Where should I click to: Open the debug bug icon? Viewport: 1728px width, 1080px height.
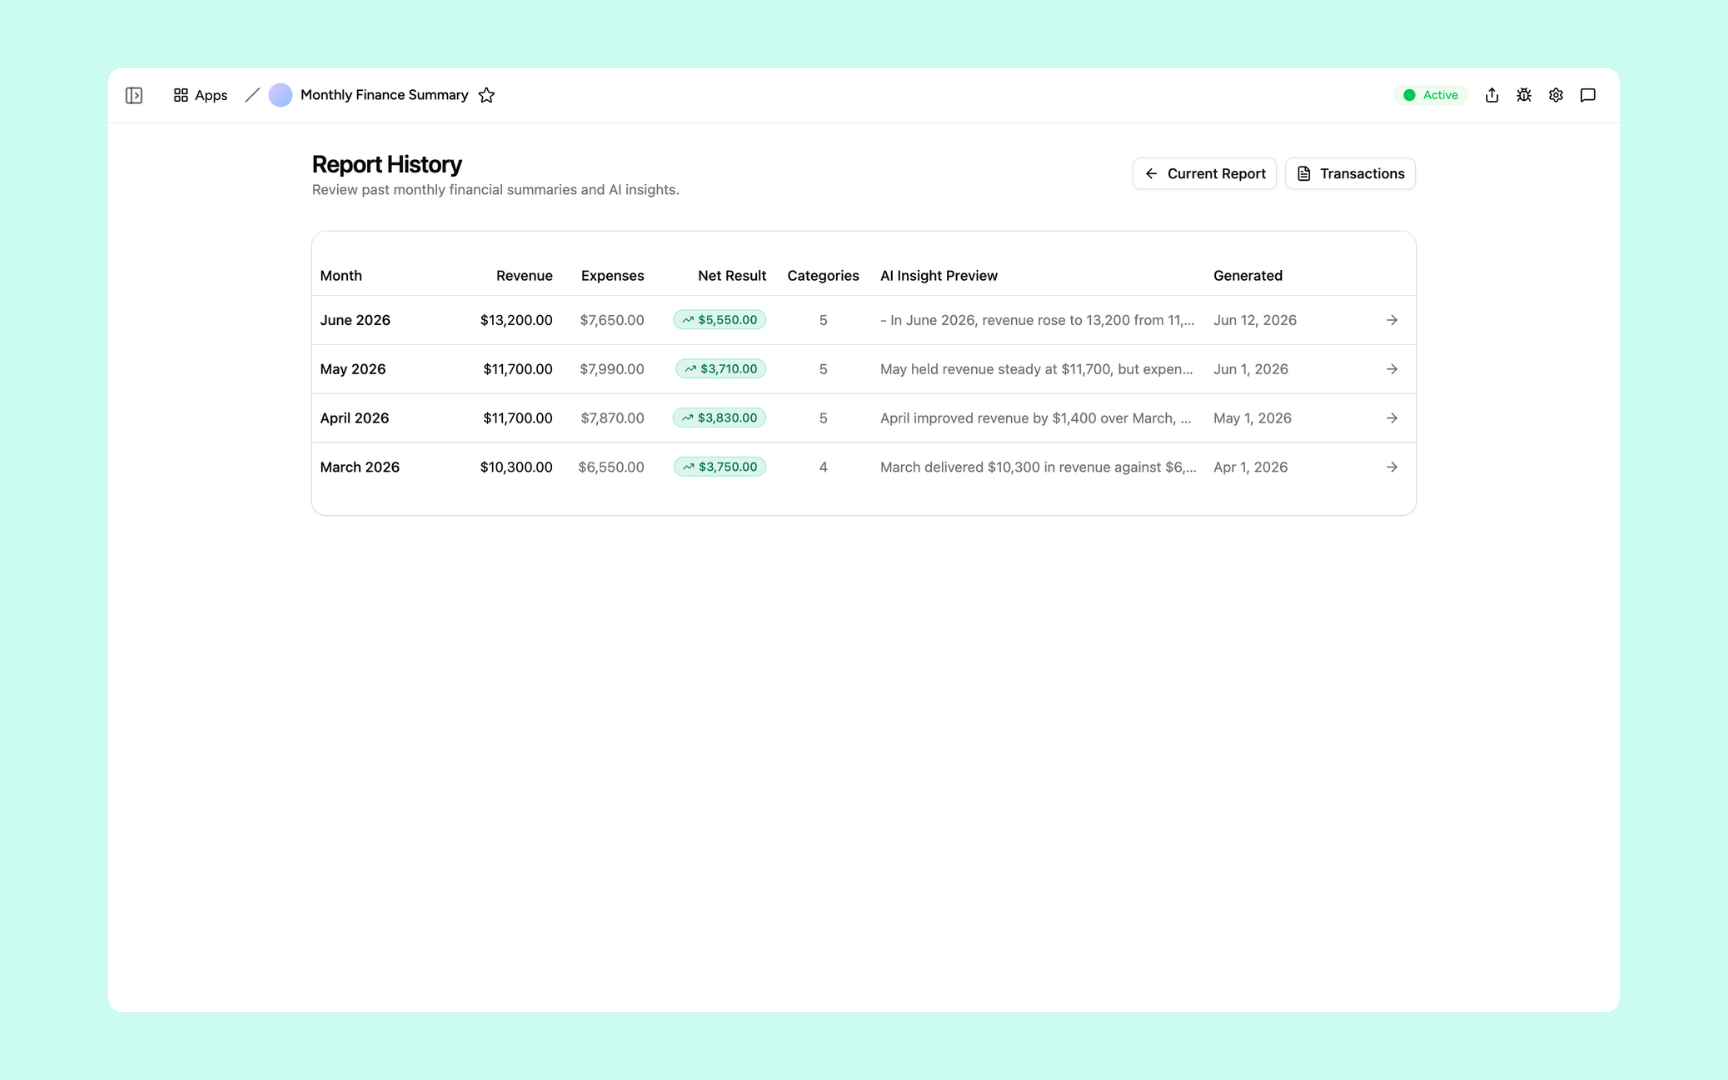pos(1524,95)
